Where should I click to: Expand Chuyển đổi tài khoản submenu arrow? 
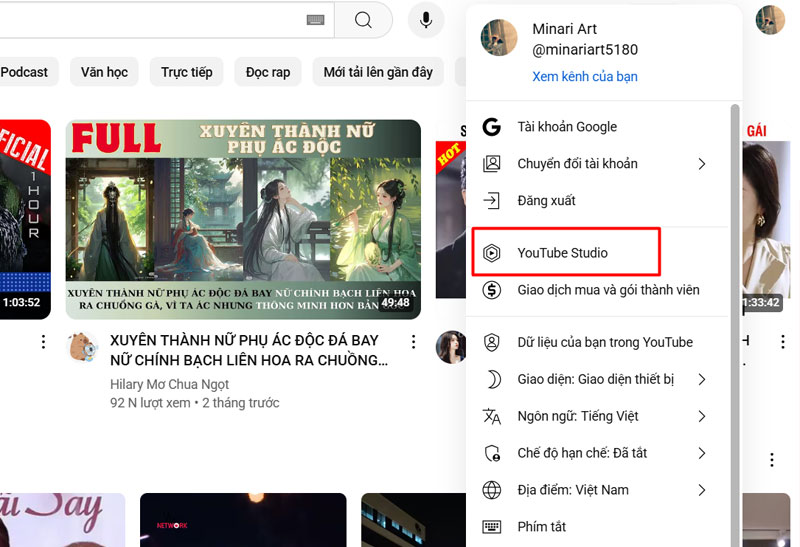[x=702, y=164]
